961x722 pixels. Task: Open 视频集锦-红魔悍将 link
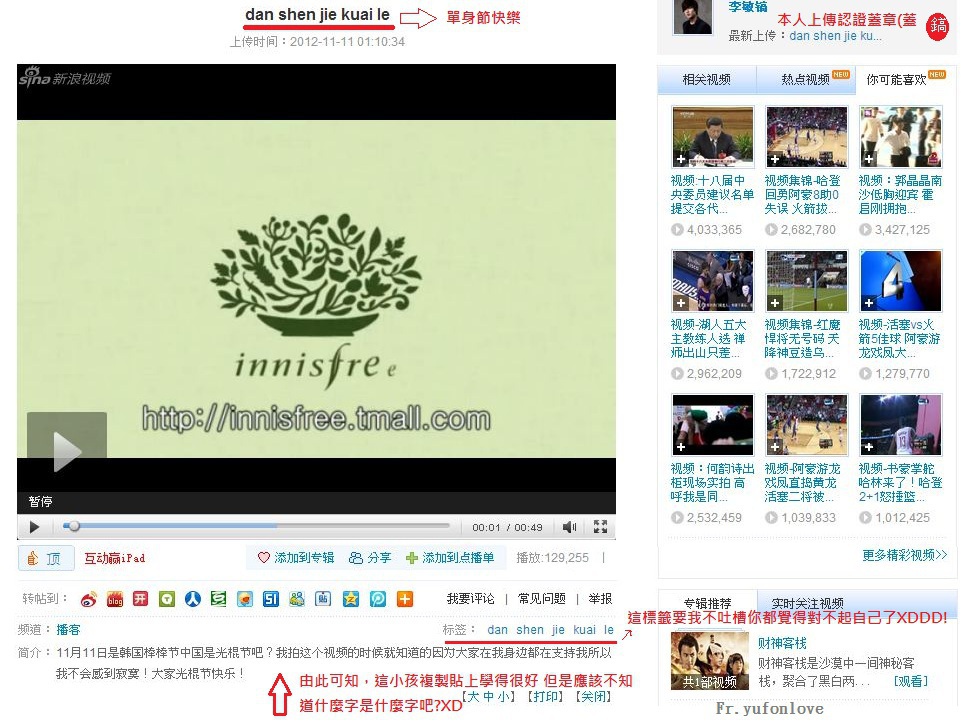802,339
